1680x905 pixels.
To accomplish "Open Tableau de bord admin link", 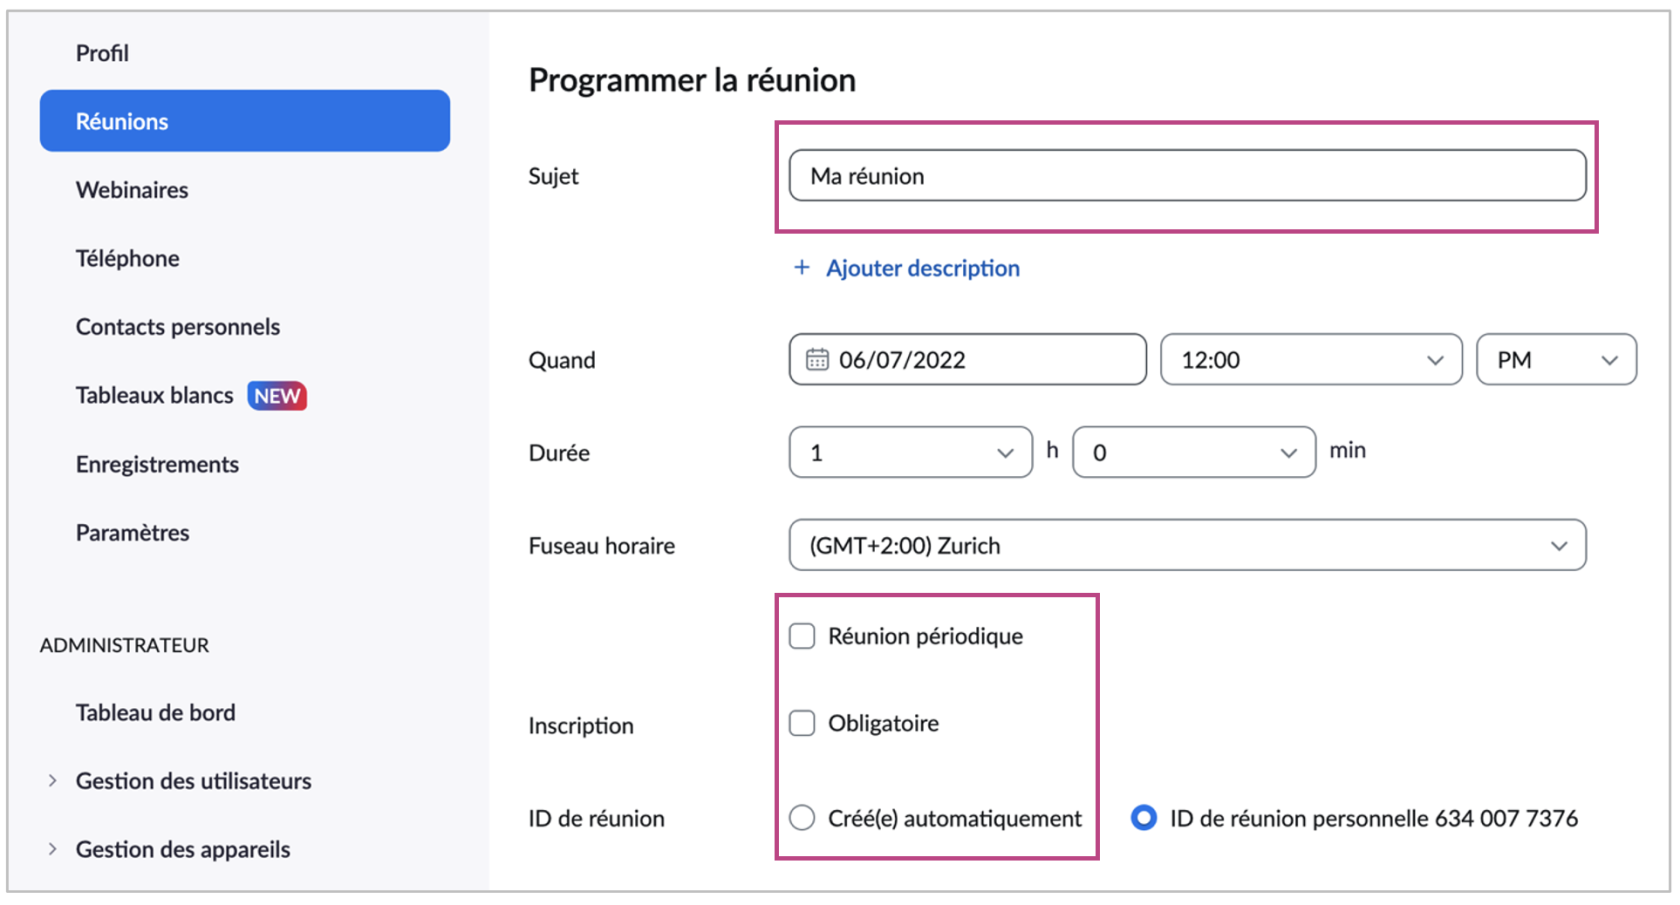I will coord(156,713).
